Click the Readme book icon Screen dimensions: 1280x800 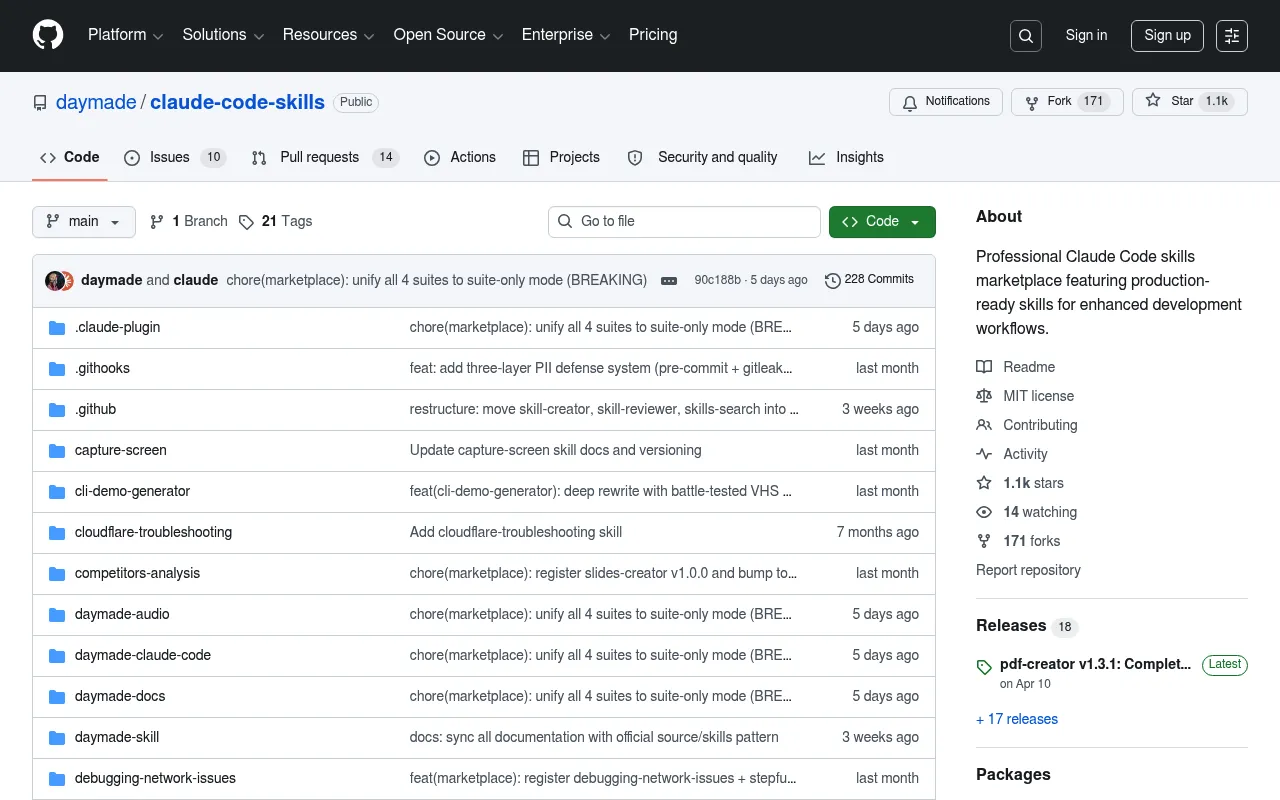click(984, 367)
